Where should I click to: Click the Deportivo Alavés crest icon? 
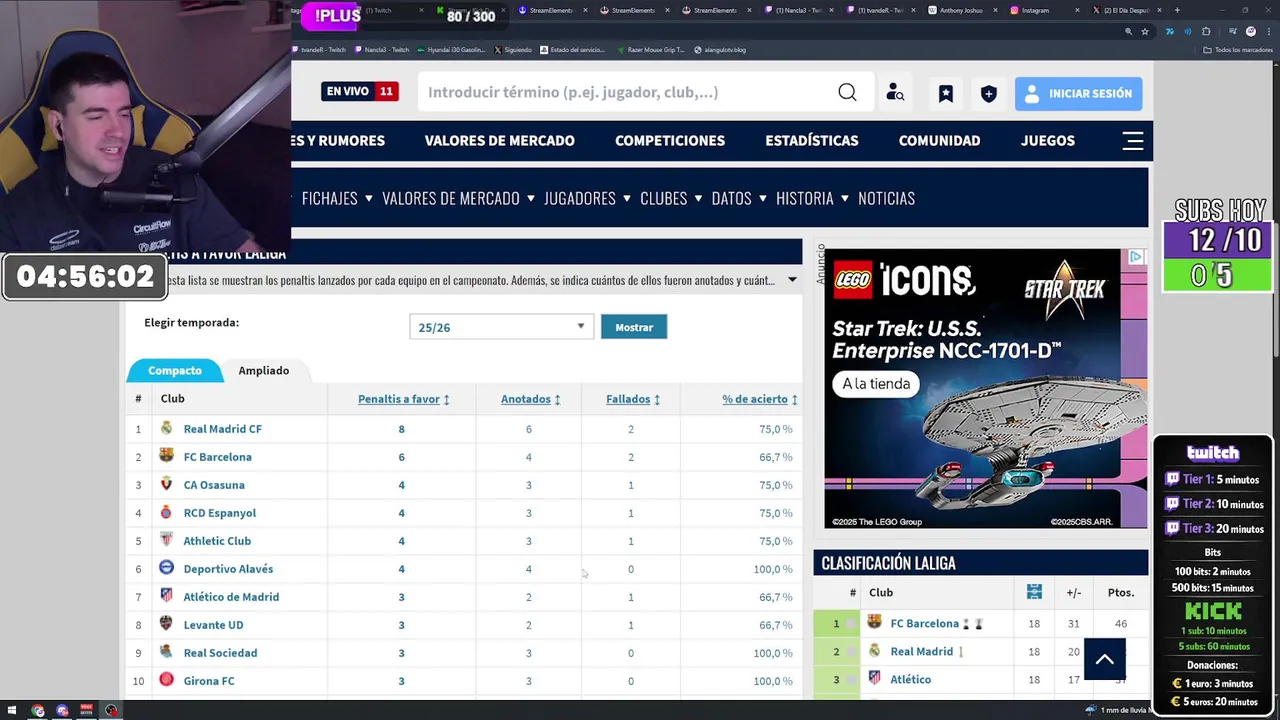pos(166,568)
